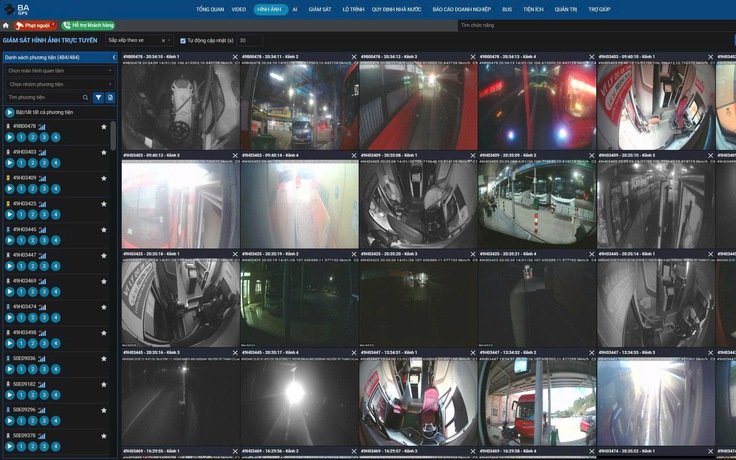Image resolution: width=736 pixels, height=460 pixels.
Task: Open the GIÁM SÁT menu
Action: 320,8
